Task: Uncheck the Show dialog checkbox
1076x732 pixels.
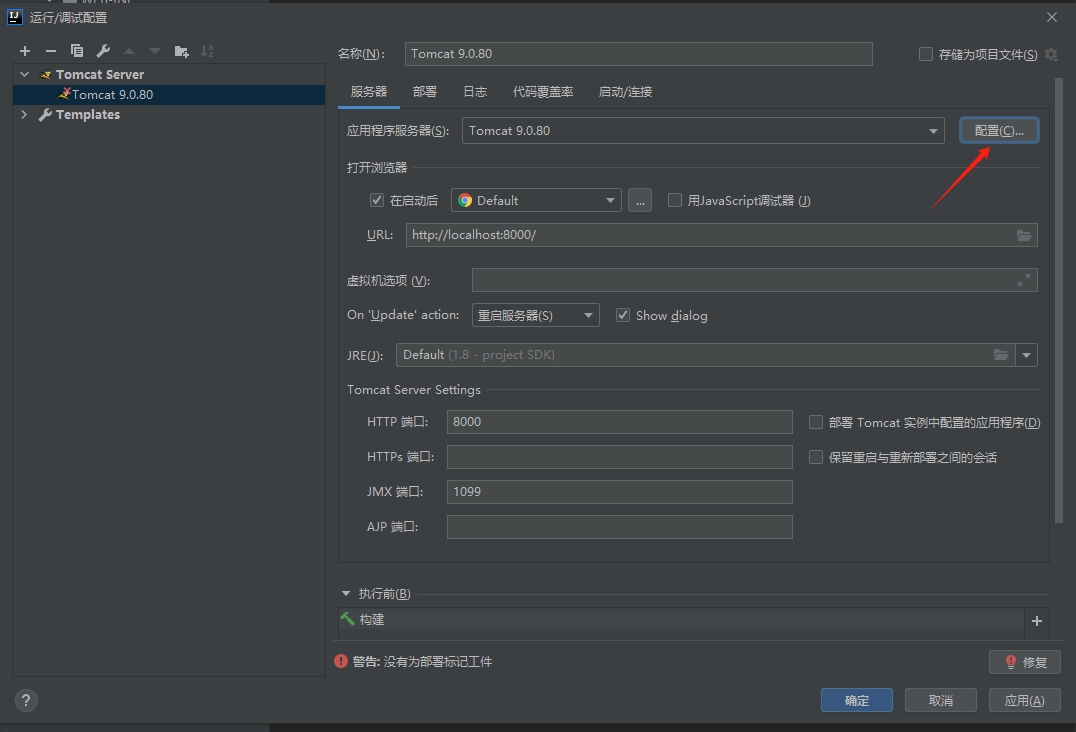Action: [623, 316]
